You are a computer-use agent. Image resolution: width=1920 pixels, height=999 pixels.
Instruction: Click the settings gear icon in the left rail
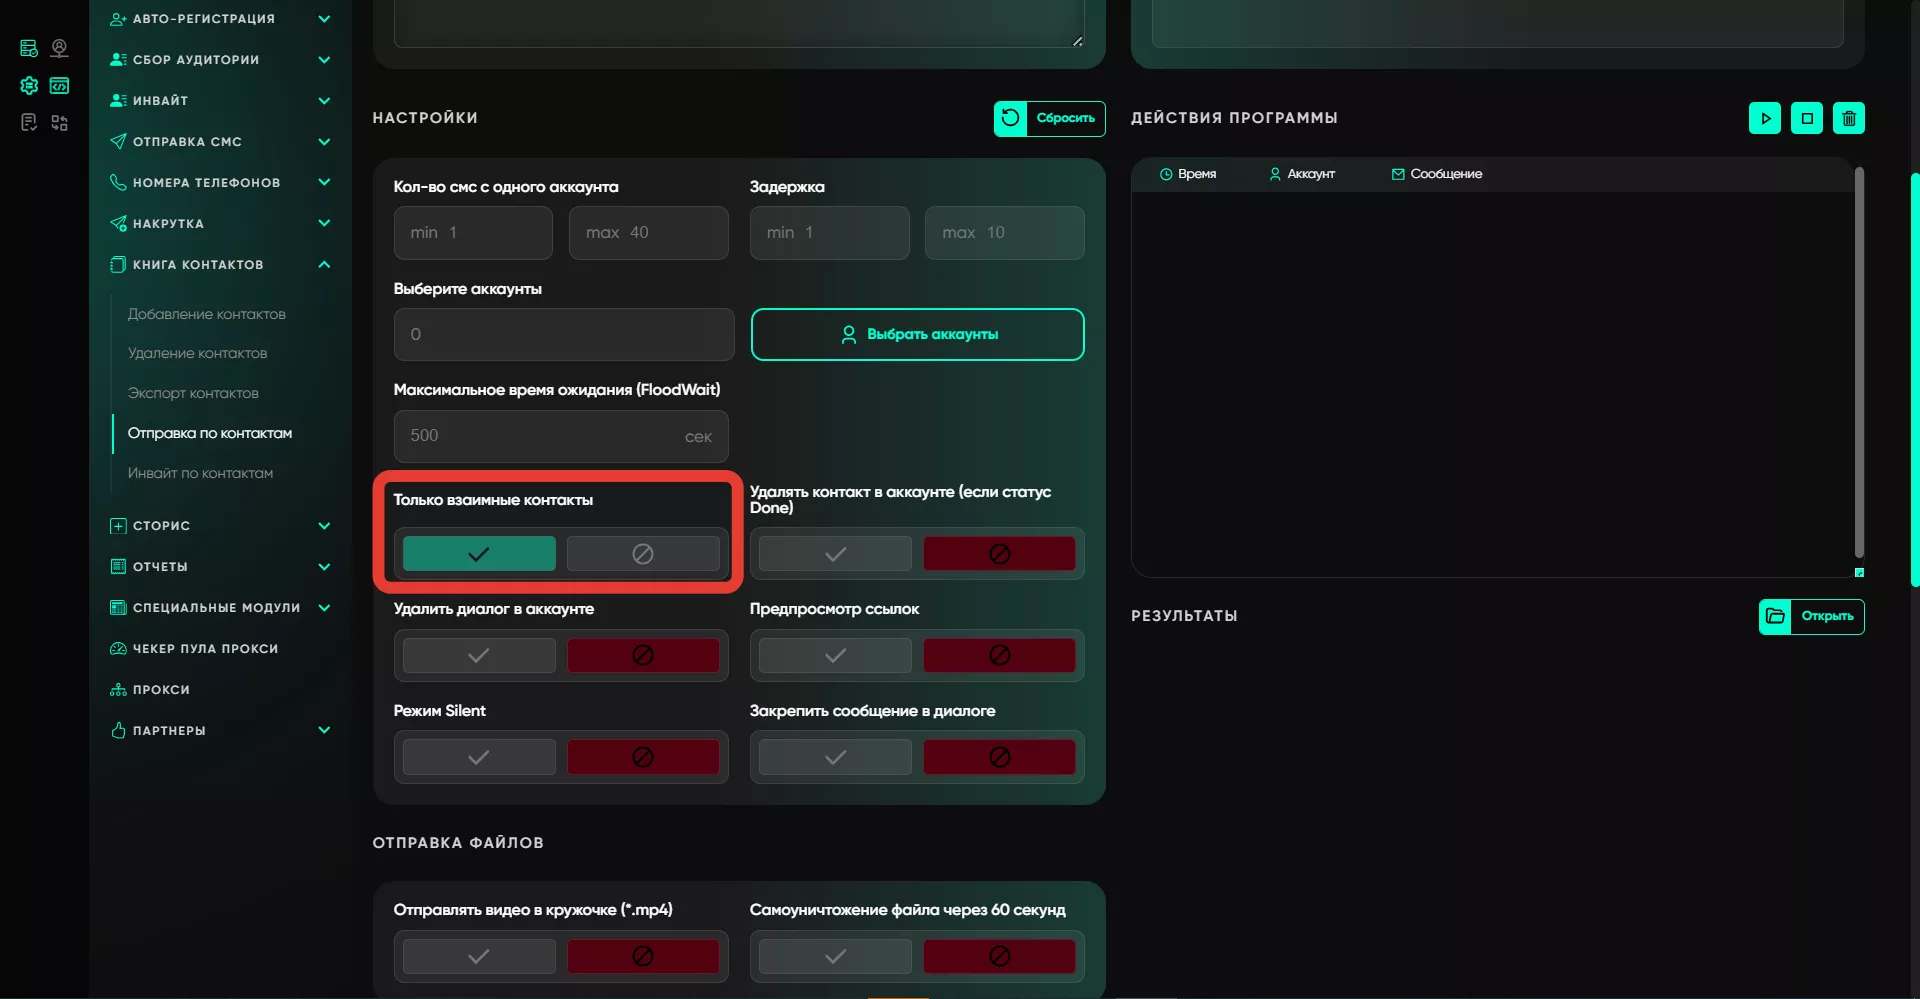tap(29, 85)
